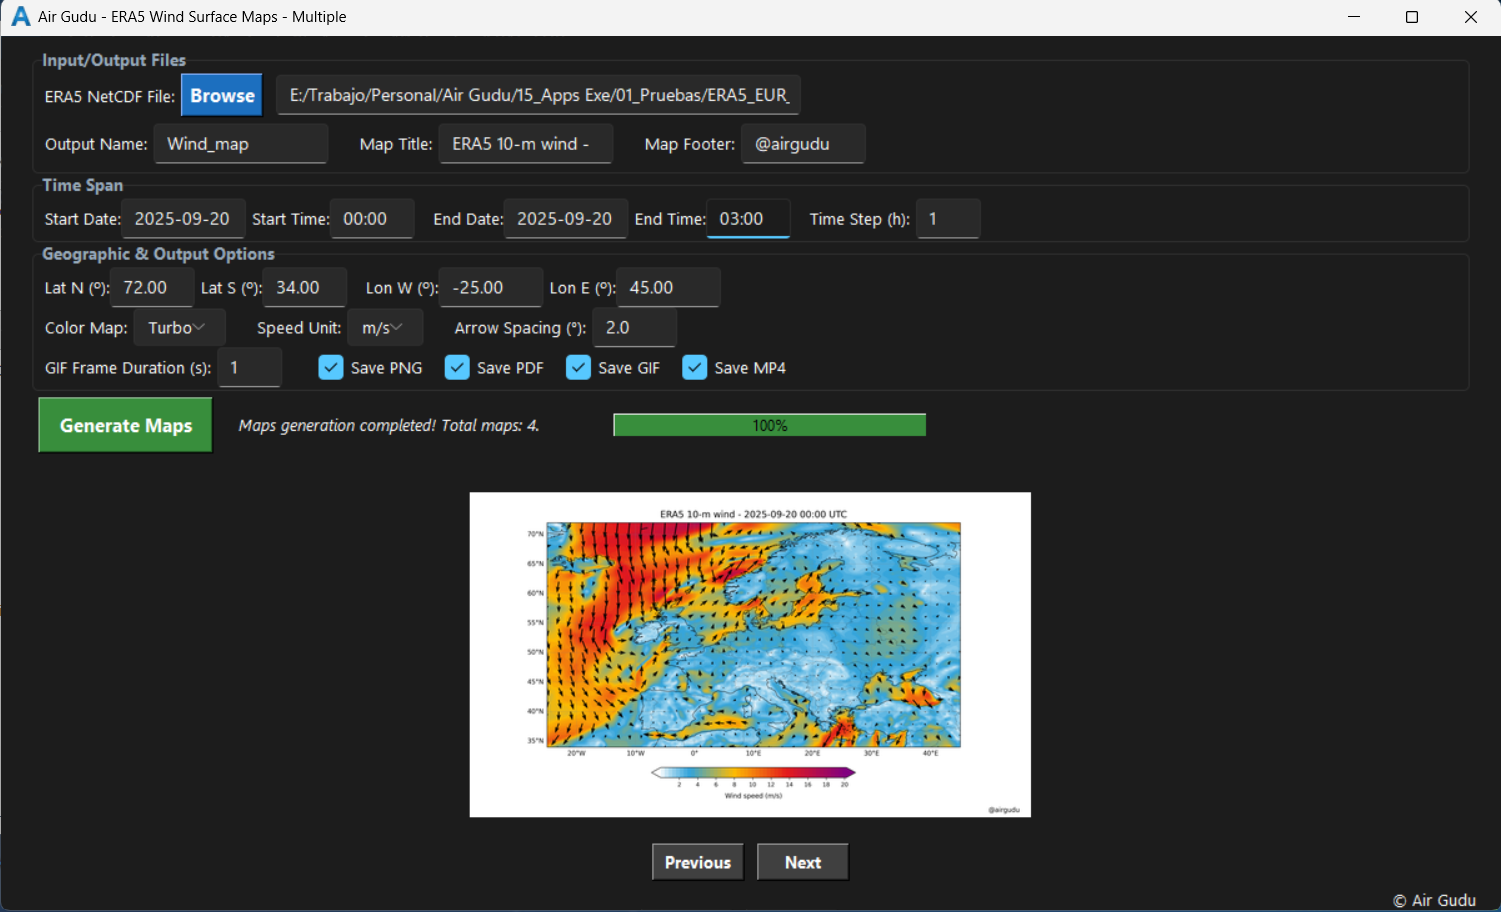Click the Output Name field
Viewport: 1501px width, 912px height.
click(241, 144)
